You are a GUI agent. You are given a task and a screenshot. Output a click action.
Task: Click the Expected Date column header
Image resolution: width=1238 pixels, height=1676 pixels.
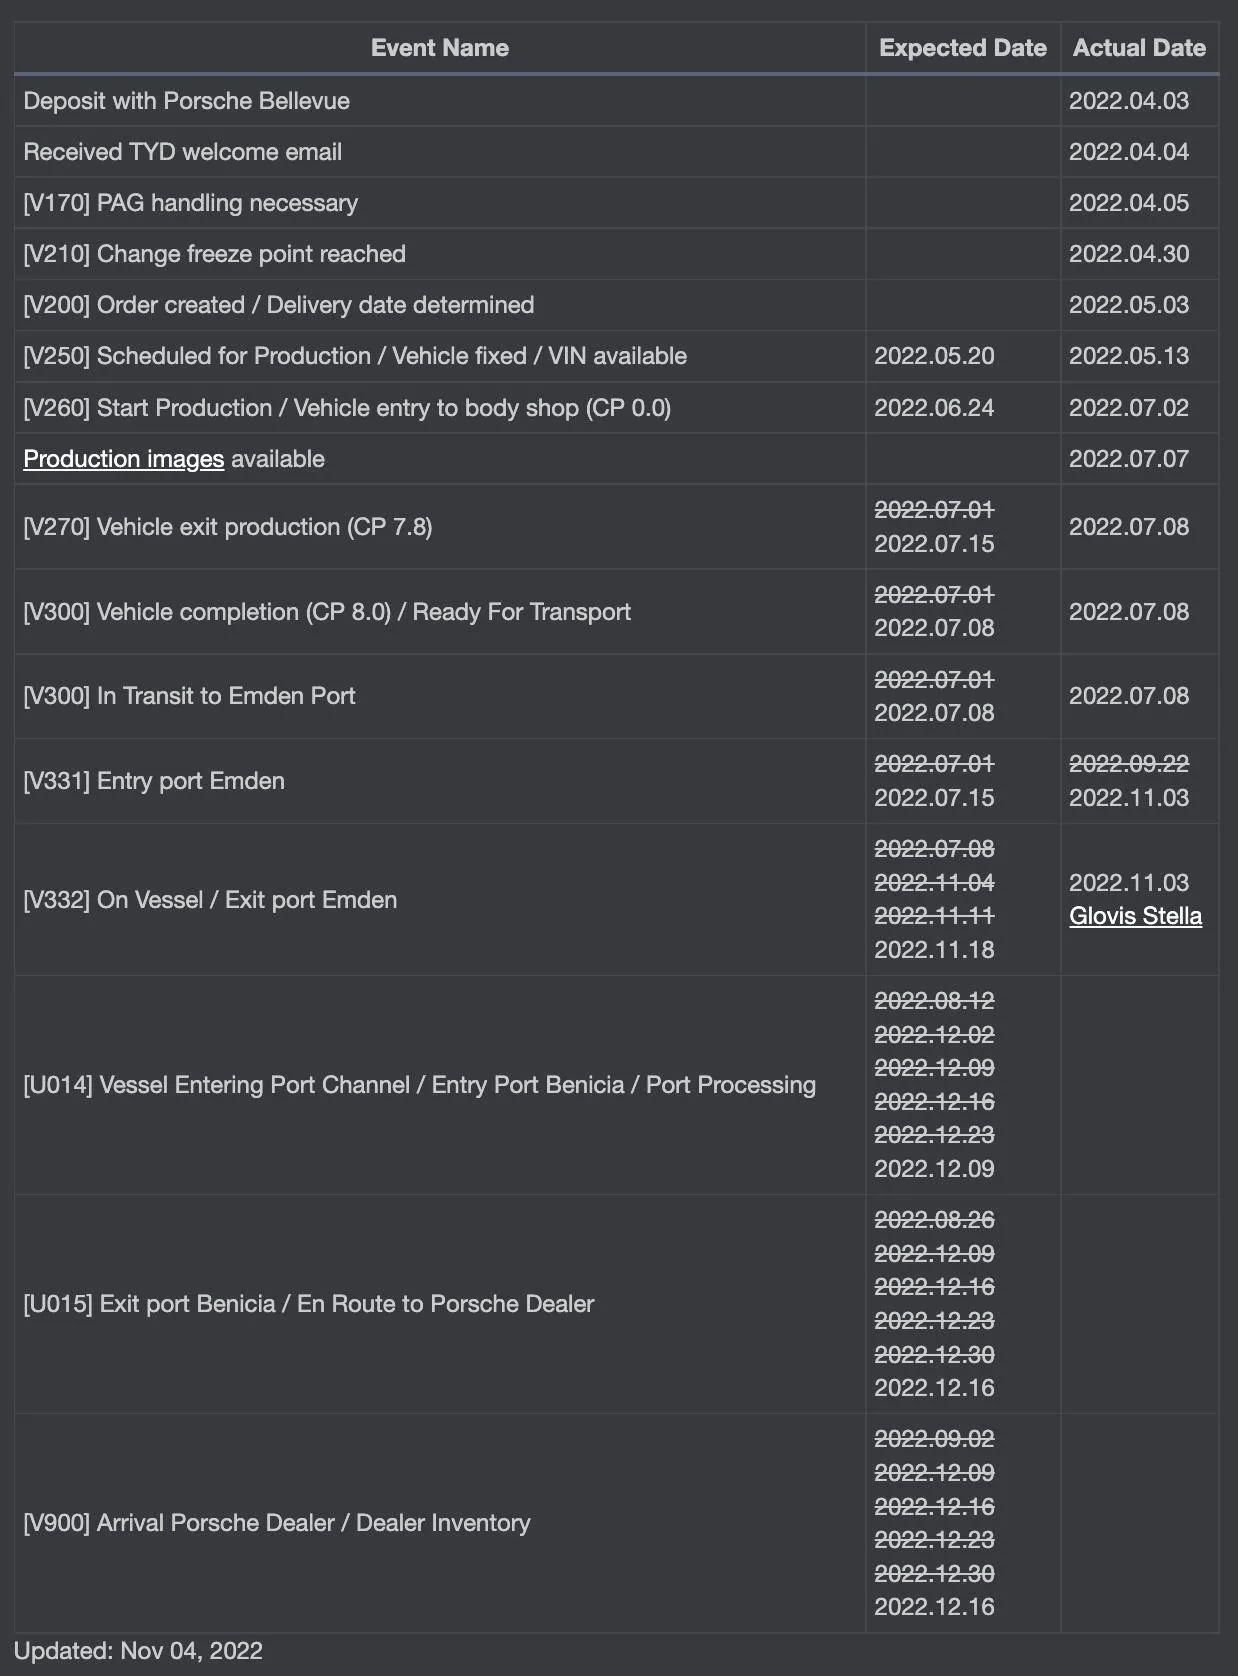pos(962,48)
